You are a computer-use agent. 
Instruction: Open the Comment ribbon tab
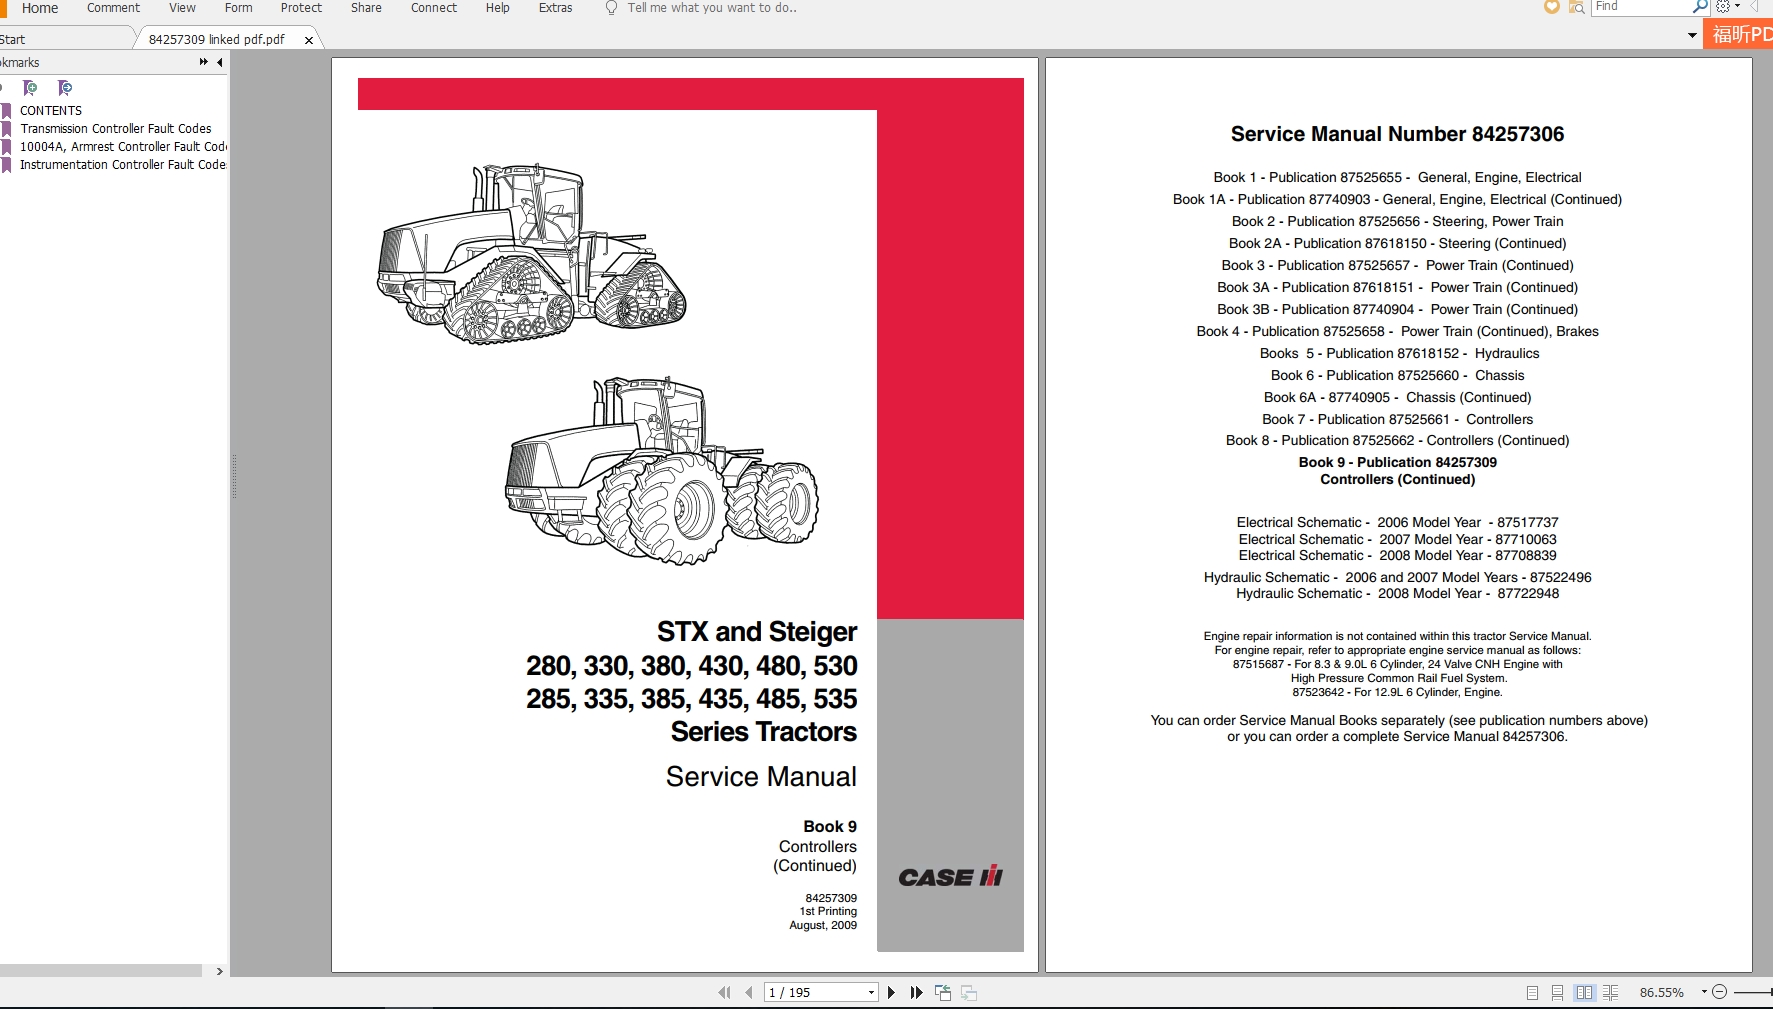[x=113, y=8]
